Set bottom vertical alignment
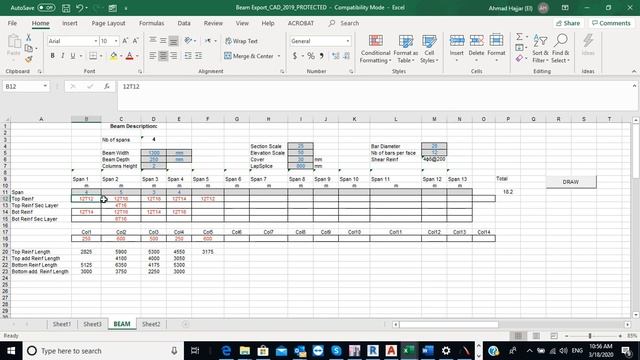Screen dimensions: 640x360 click(173, 41)
